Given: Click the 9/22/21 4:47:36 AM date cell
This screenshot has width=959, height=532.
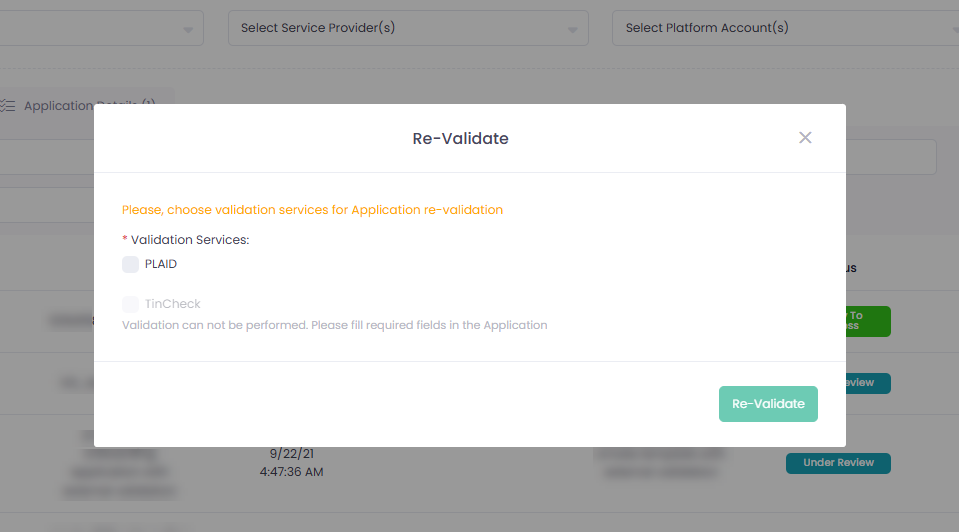Looking at the screenshot, I should coord(291,462).
